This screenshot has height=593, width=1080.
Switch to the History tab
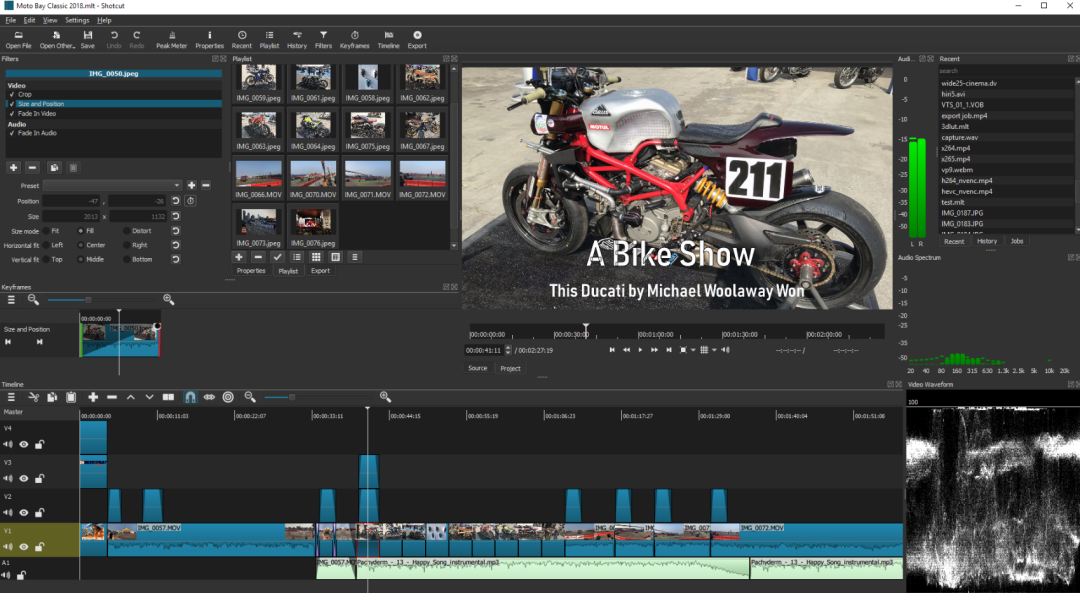click(x=986, y=242)
